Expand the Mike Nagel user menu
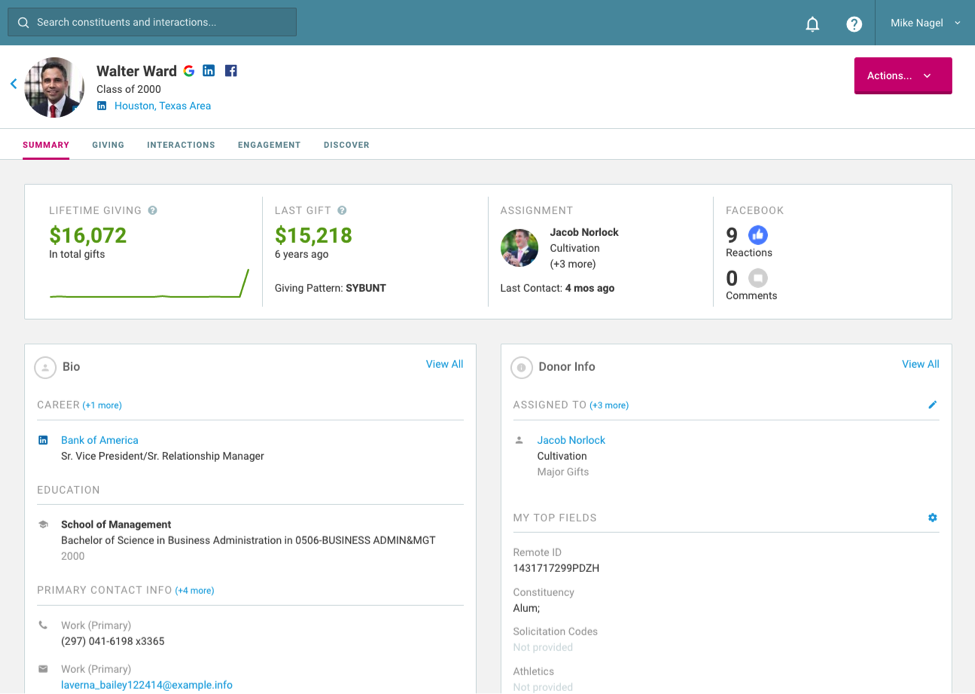Viewport: 975px width, 694px height. [x=925, y=23]
